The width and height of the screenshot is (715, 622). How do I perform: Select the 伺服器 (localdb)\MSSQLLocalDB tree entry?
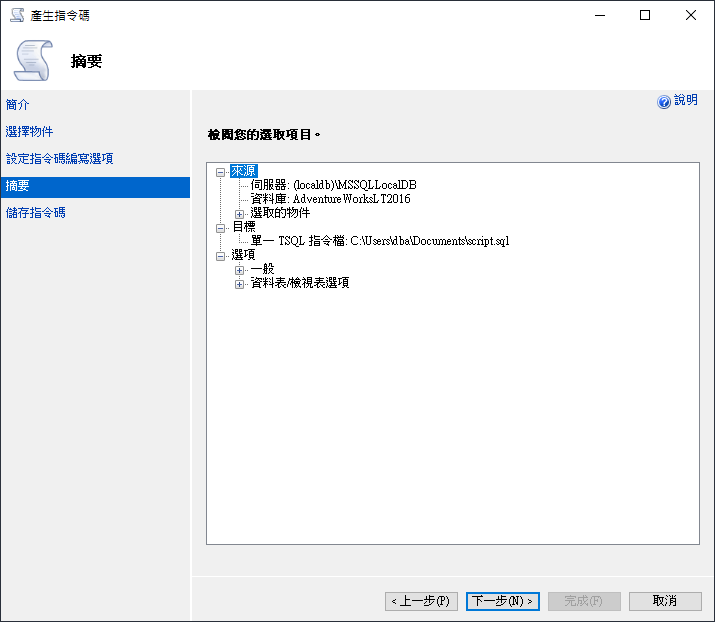pos(333,185)
